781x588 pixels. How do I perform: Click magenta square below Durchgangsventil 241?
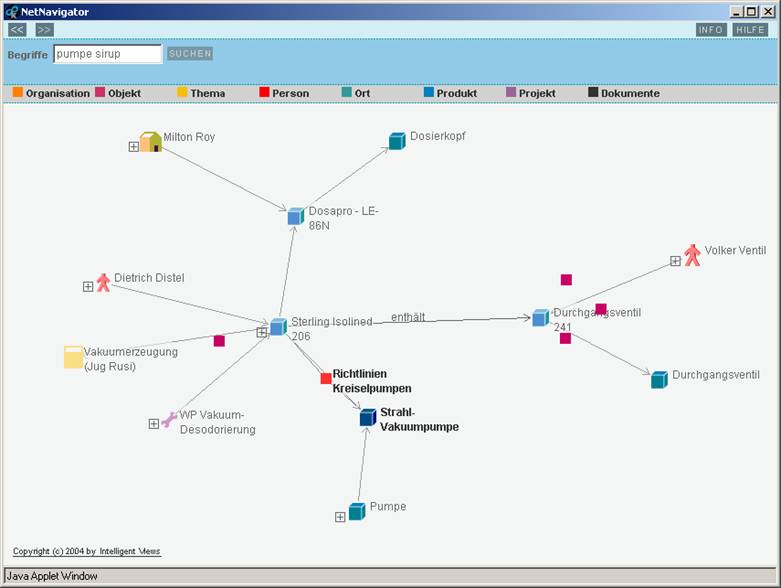coord(565,339)
